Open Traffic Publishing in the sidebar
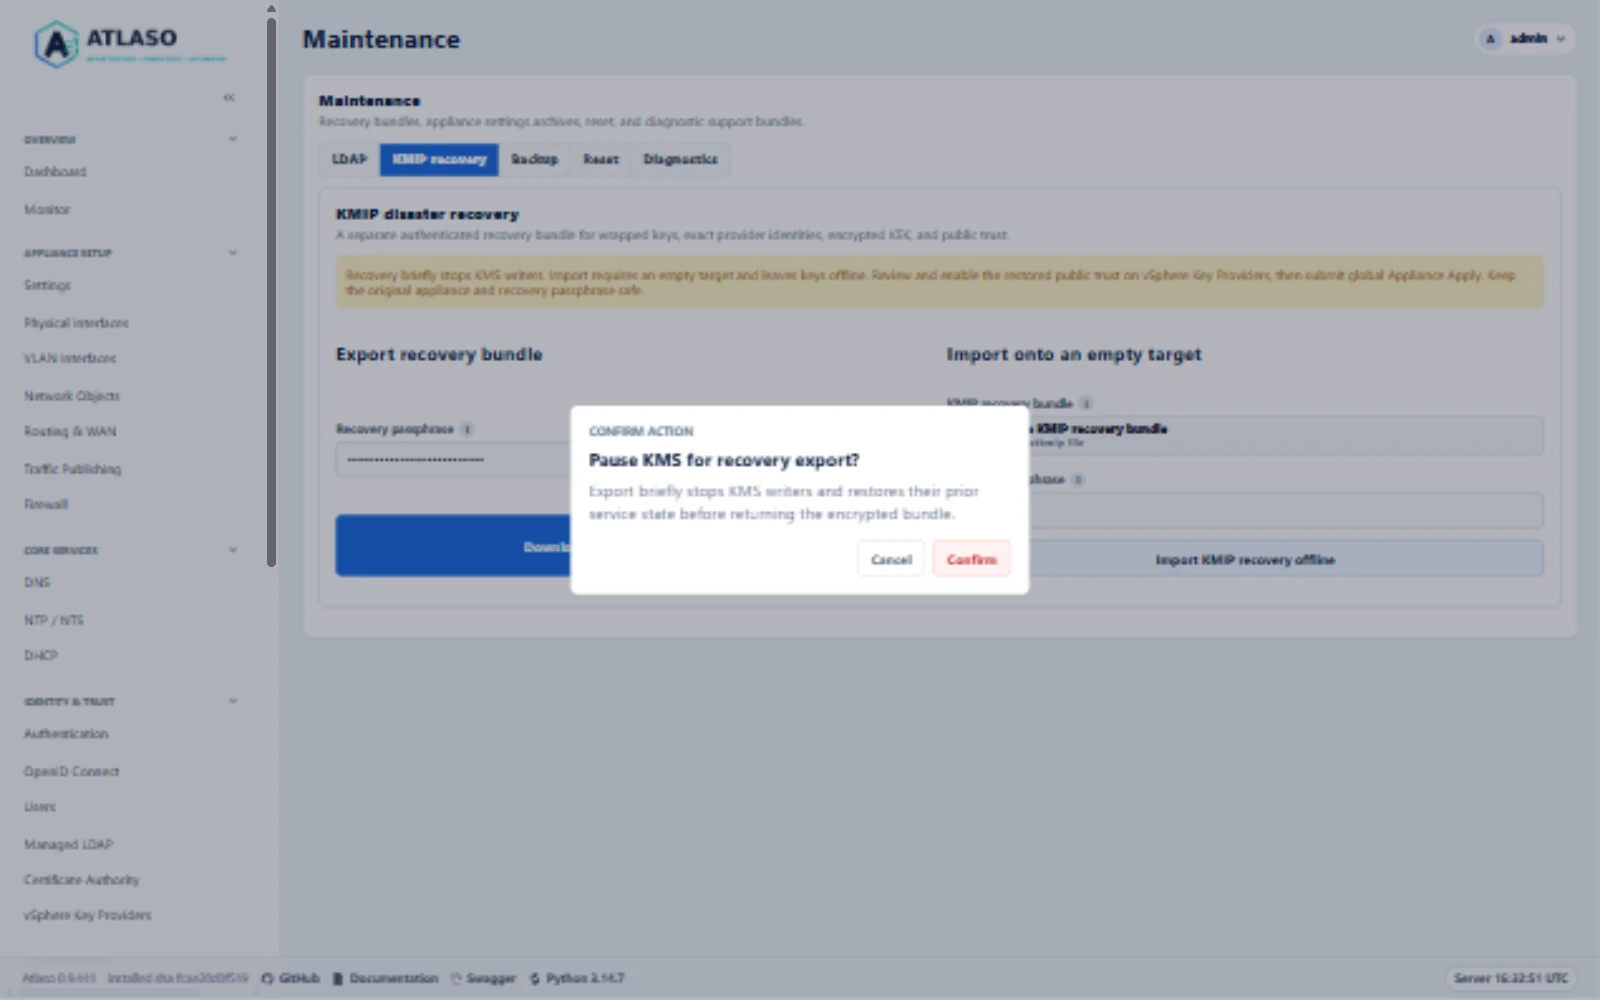The image size is (1600, 1000). (72, 469)
